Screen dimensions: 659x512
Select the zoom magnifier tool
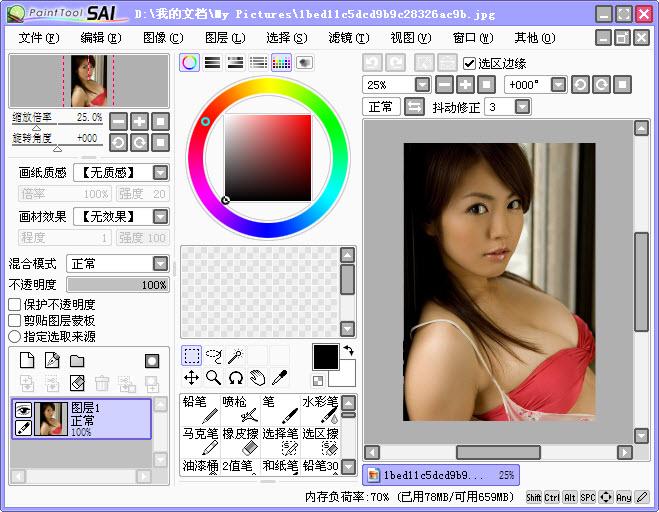[214, 377]
